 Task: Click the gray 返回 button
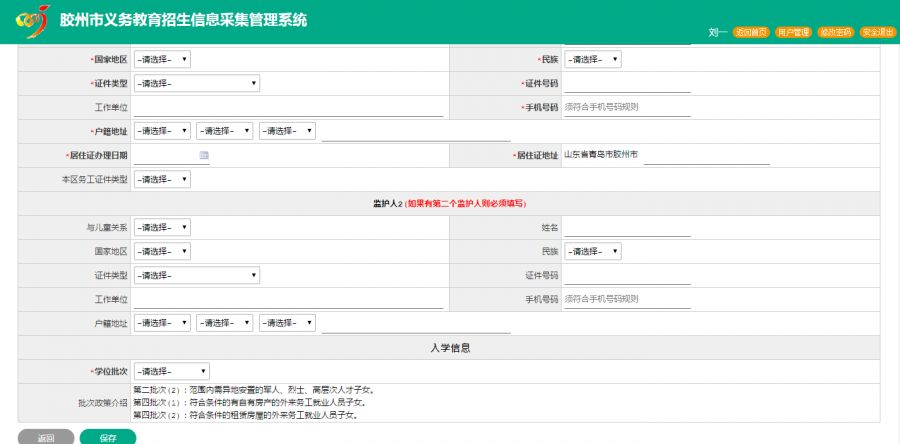tap(46, 438)
